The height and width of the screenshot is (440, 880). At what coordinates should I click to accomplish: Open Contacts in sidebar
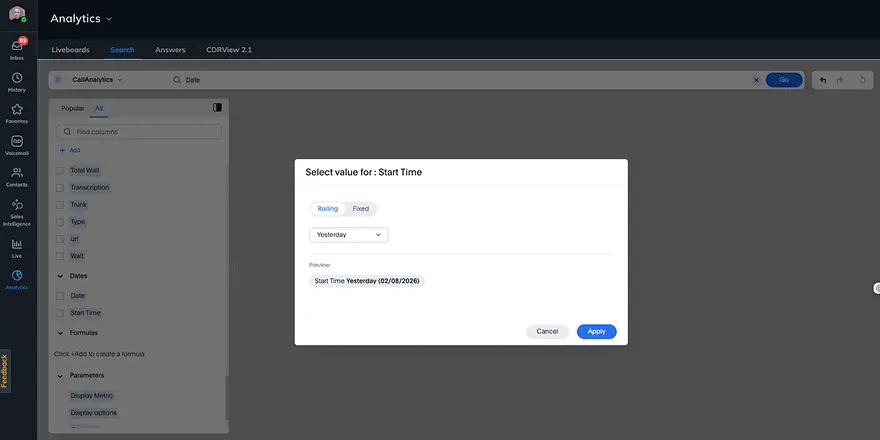pyautogui.click(x=17, y=176)
